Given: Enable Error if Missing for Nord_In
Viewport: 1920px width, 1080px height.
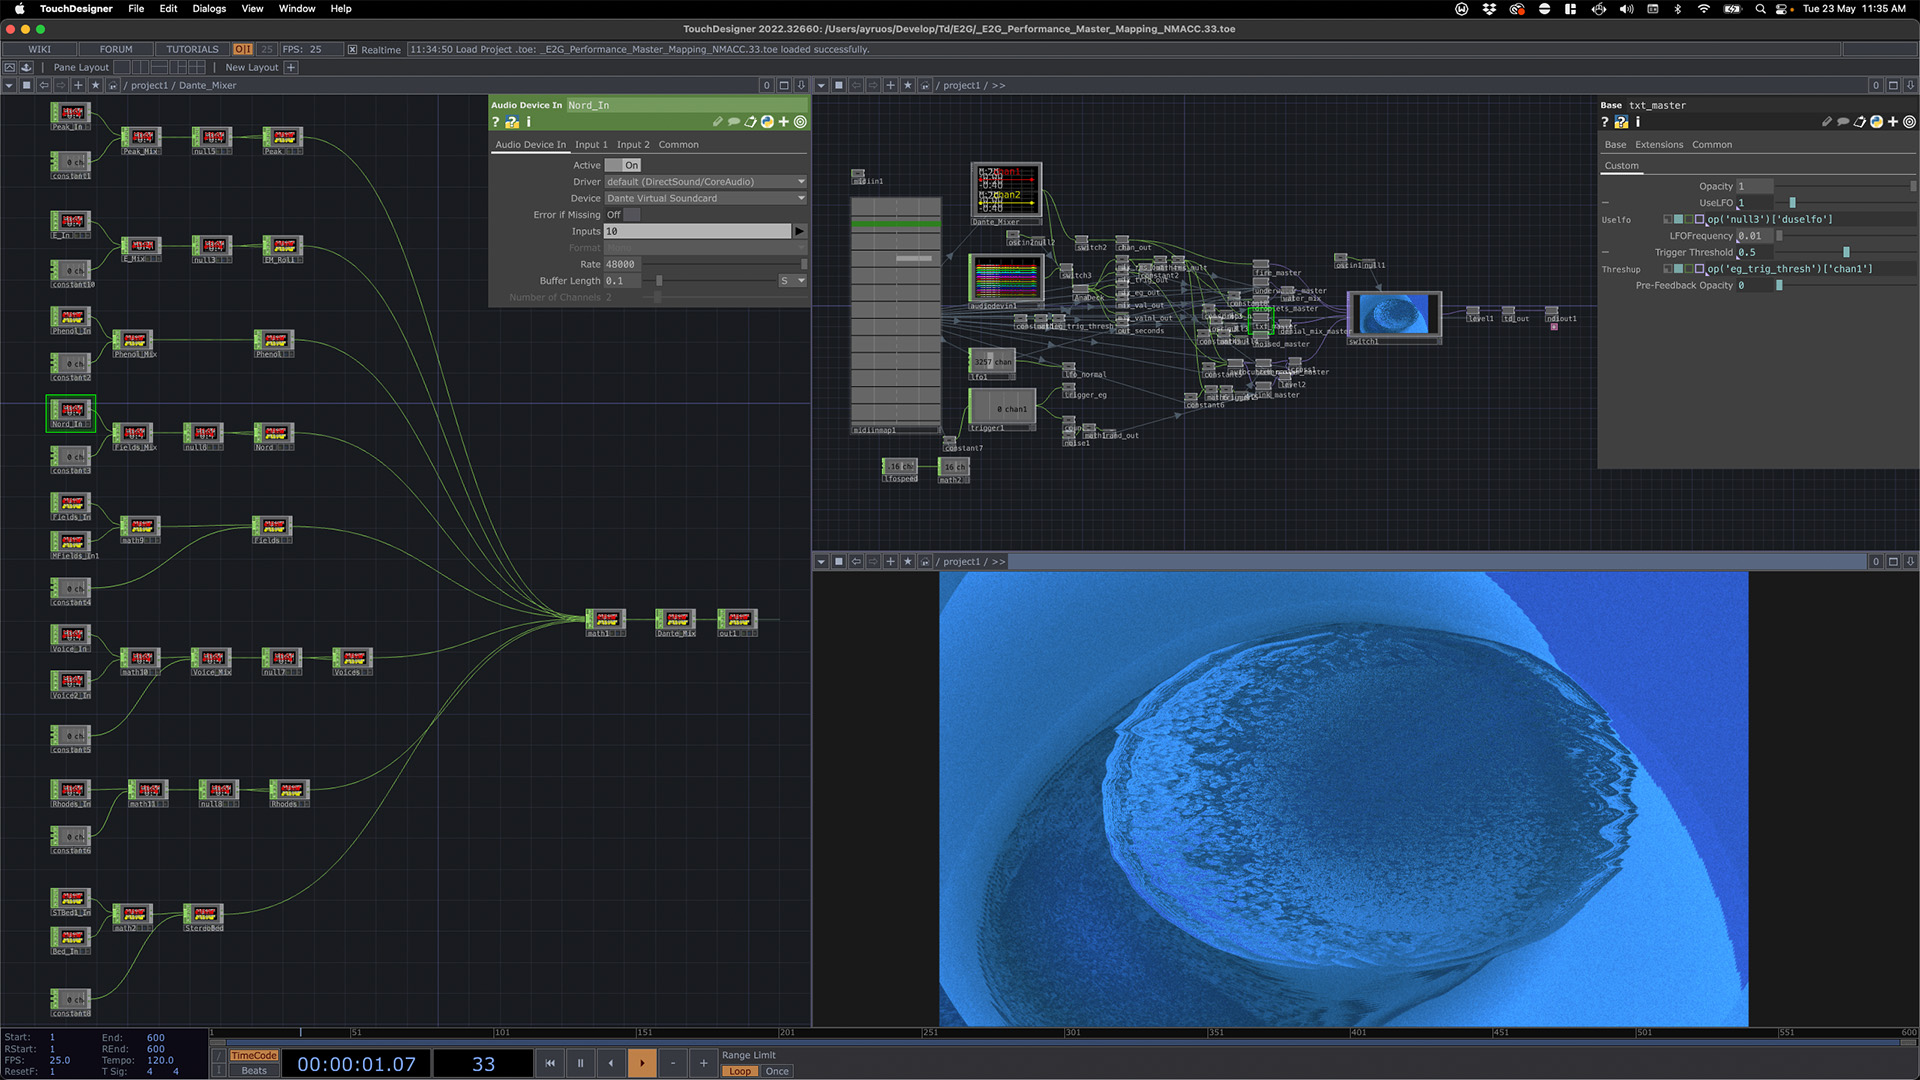Looking at the screenshot, I should click(630, 214).
